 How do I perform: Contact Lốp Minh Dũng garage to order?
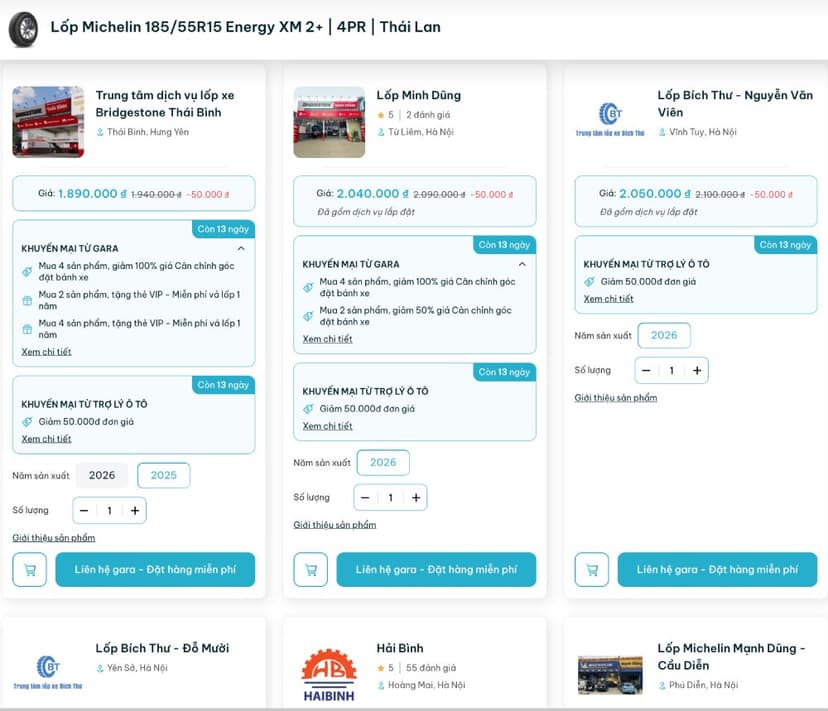436,569
